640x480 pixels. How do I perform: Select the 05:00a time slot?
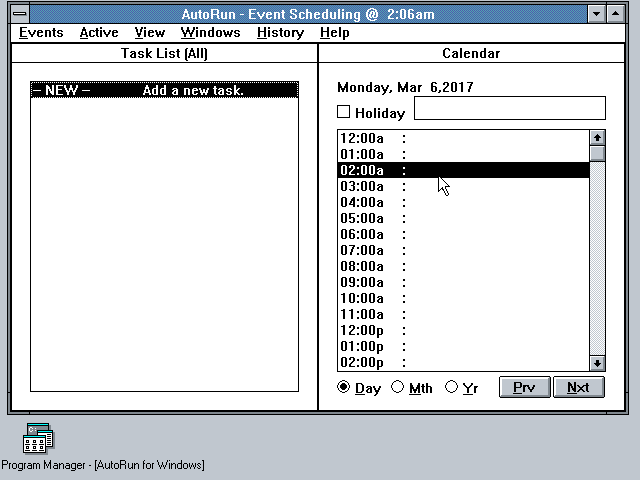(x=464, y=218)
